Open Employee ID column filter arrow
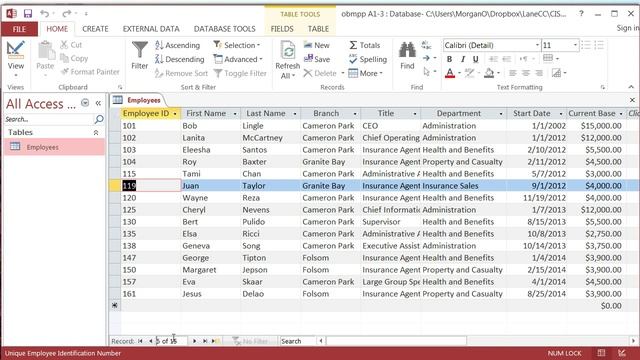The image size is (640, 360). click(x=175, y=114)
